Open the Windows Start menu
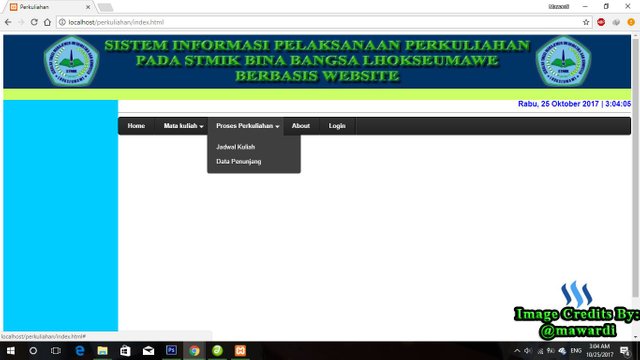This screenshot has width=640, height=360. [11, 351]
